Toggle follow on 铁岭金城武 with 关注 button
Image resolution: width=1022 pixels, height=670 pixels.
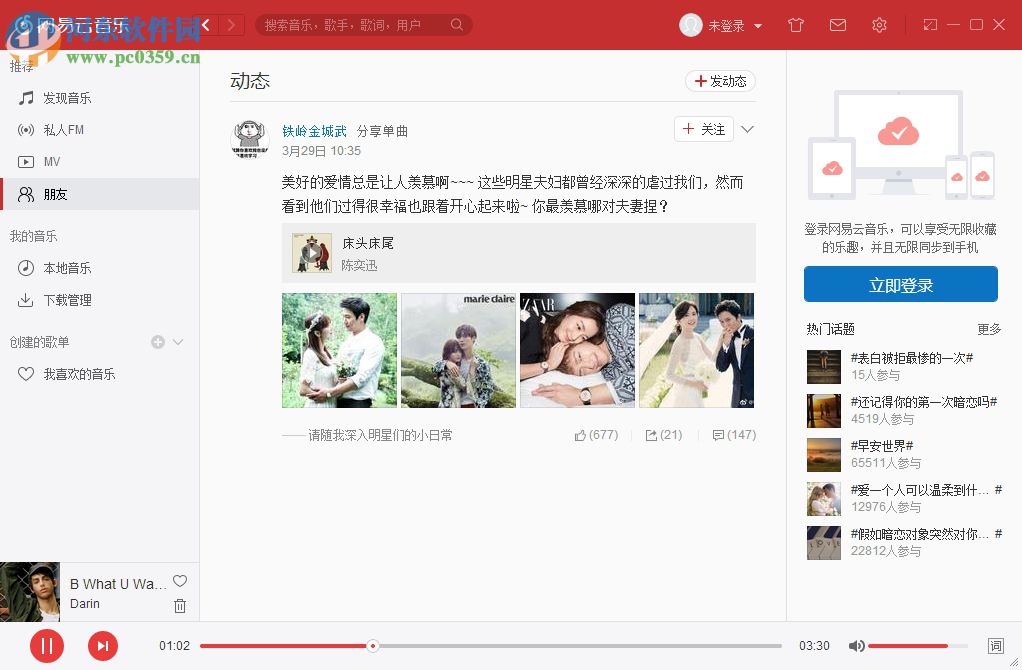[x=703, y=130]
